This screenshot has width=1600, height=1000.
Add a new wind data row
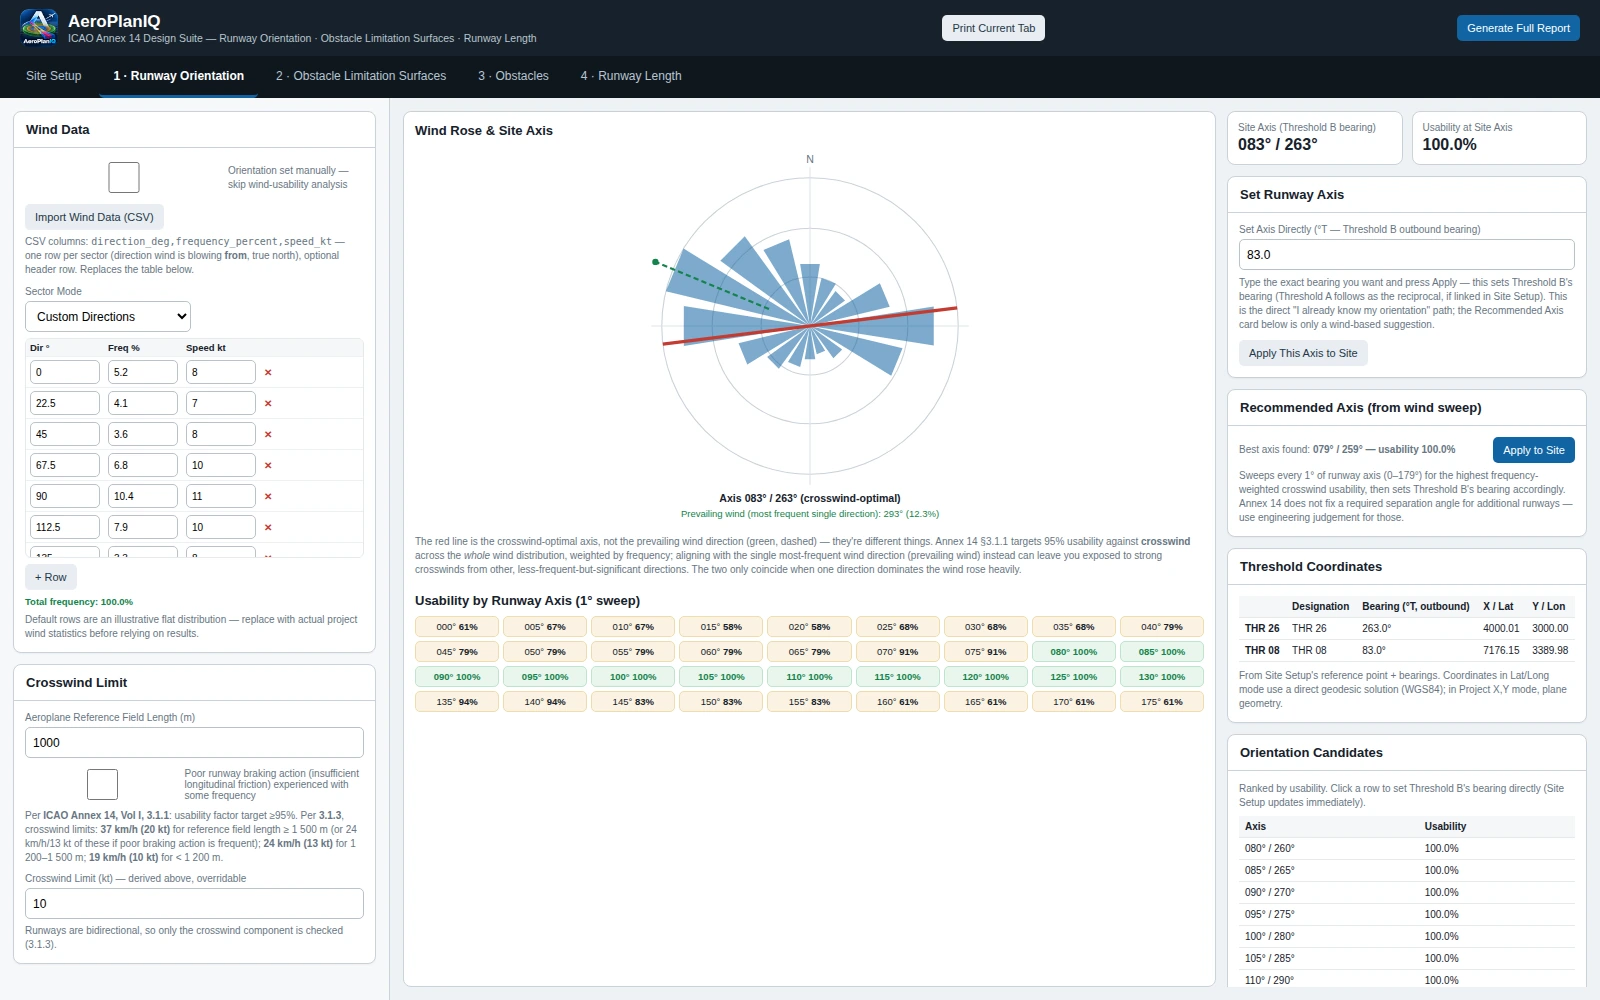pyautogui.click(x=51, y=577)
